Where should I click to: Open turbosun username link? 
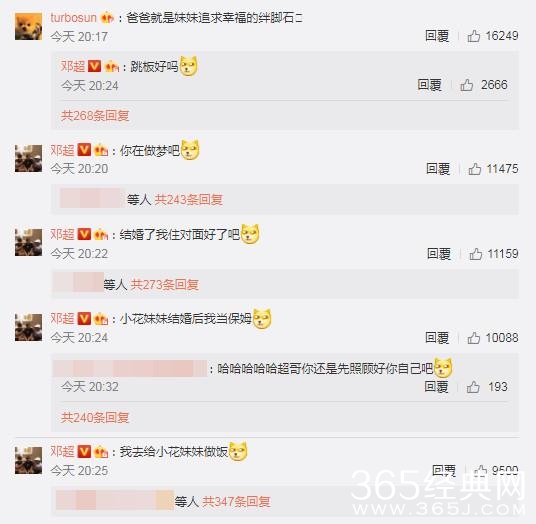[x=73, y=18]
